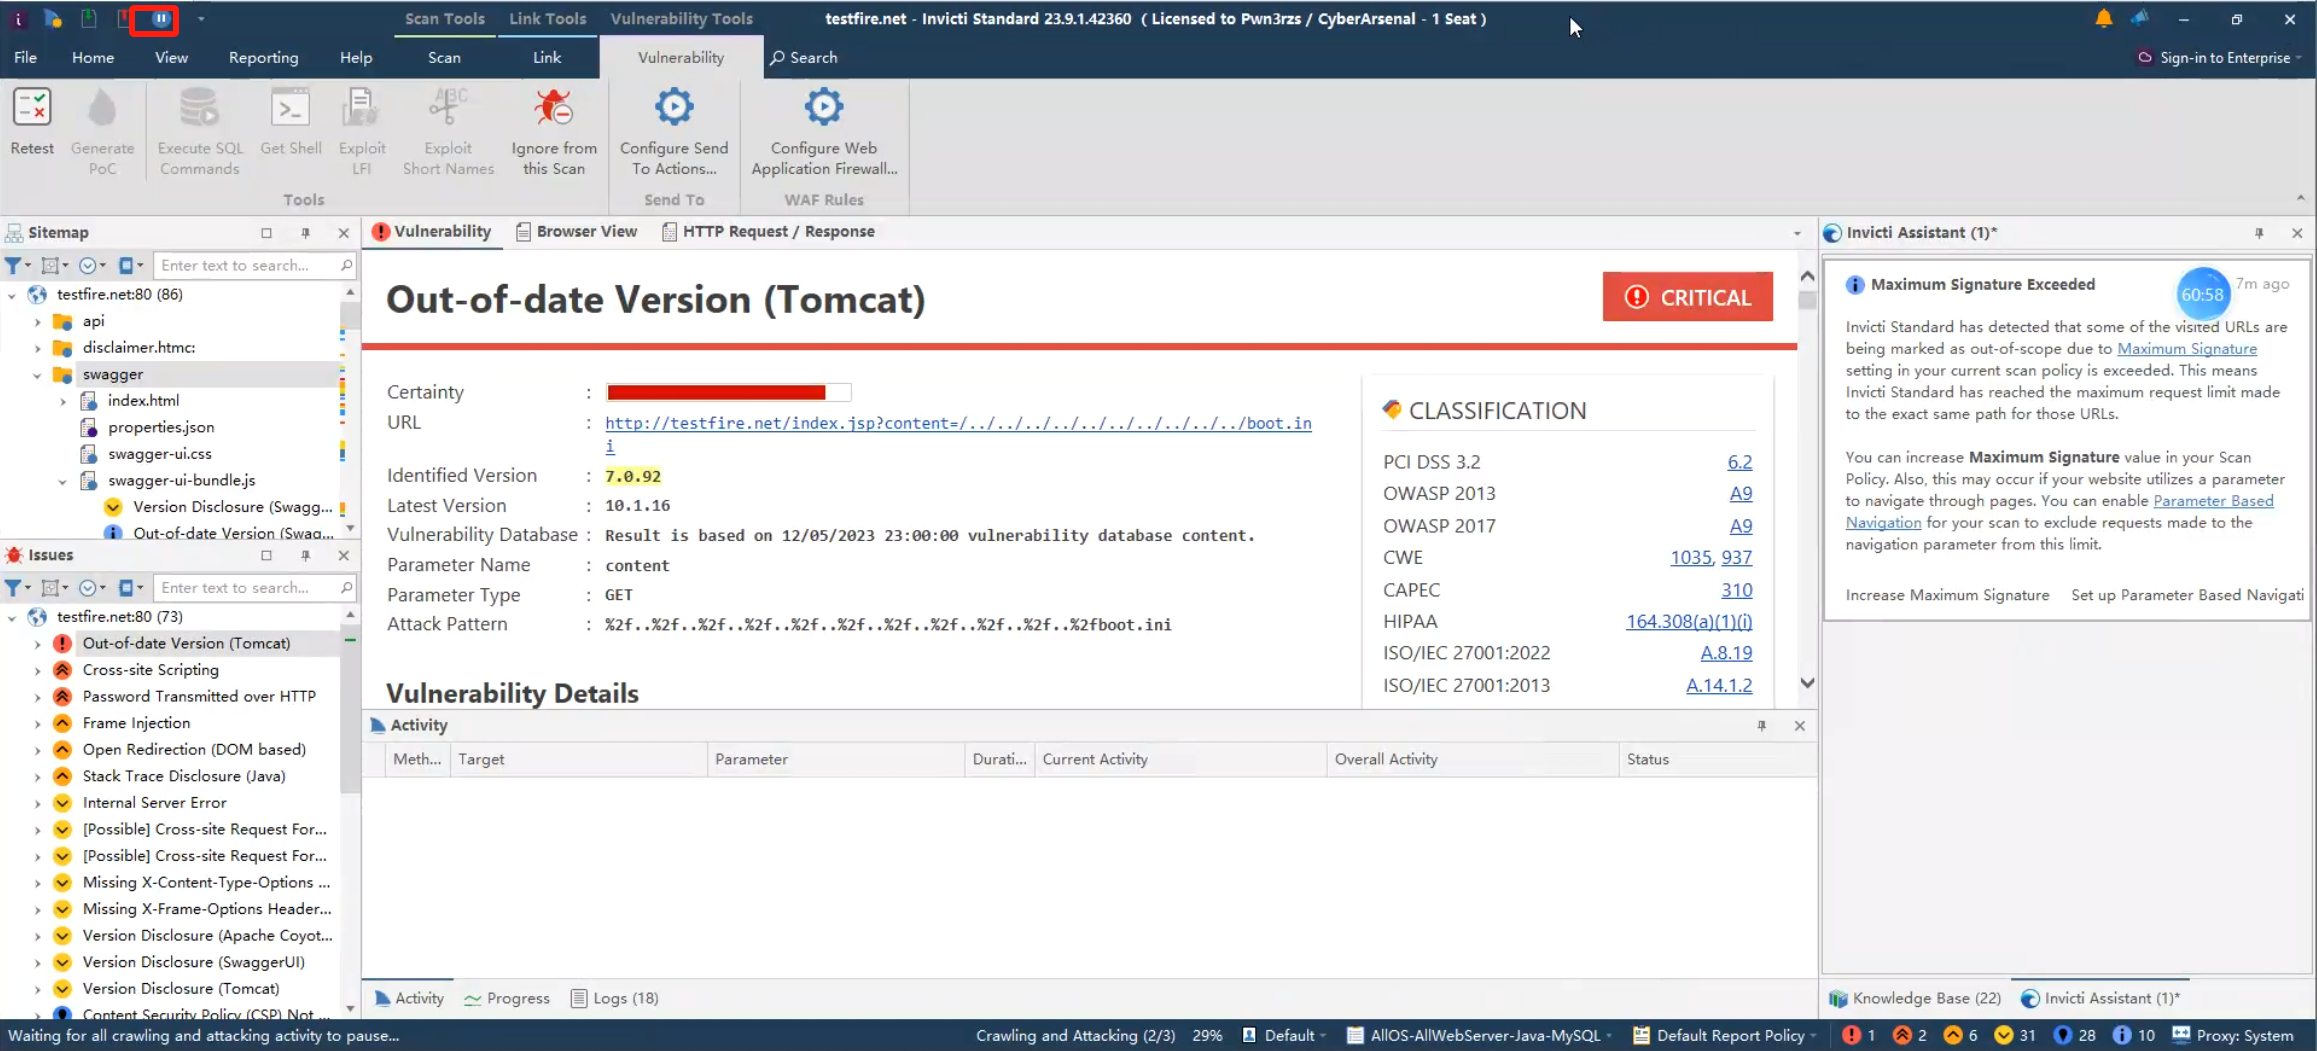
Task: Expand the Frame Injection issue node
Action: [37, 723]
